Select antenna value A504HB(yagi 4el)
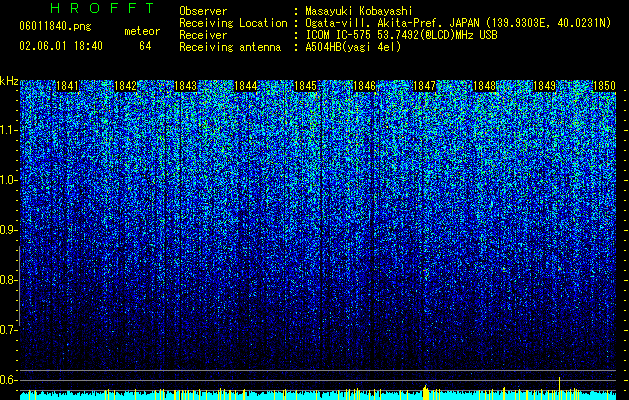 coord(353,47)
